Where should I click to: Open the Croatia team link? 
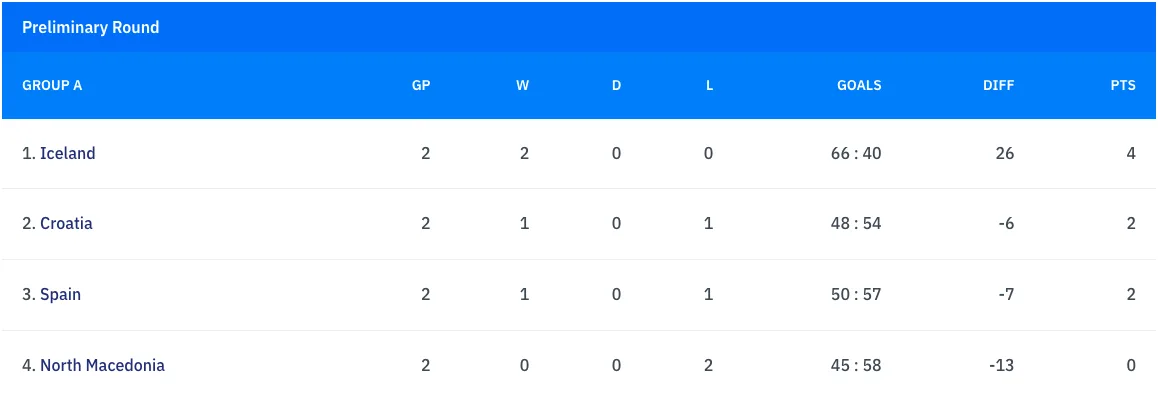tap(66, 223)
